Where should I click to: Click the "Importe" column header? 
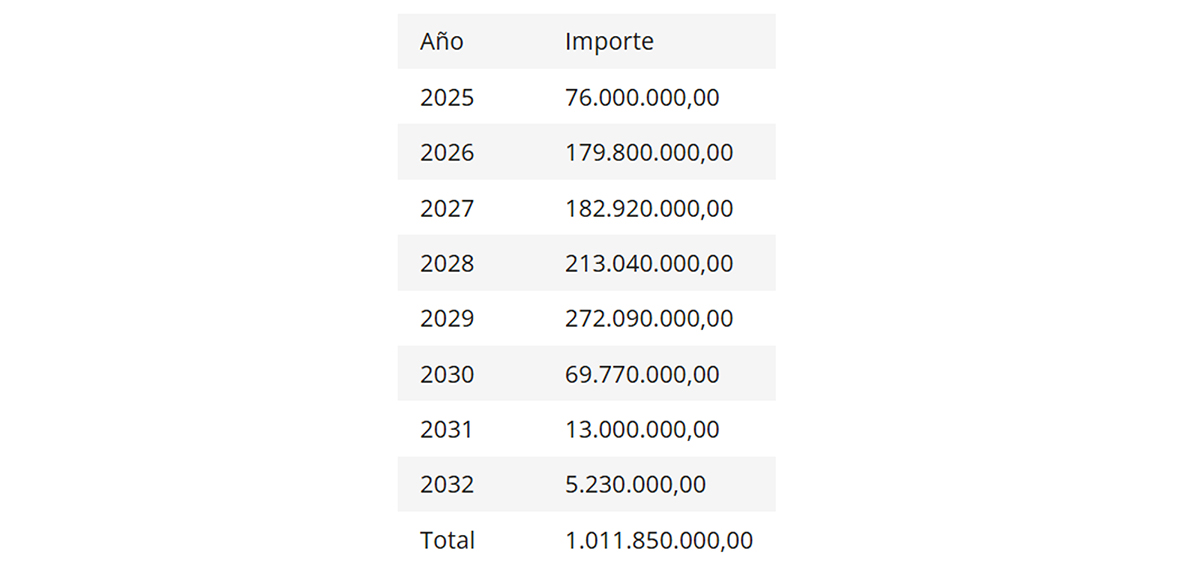[609, 42]
